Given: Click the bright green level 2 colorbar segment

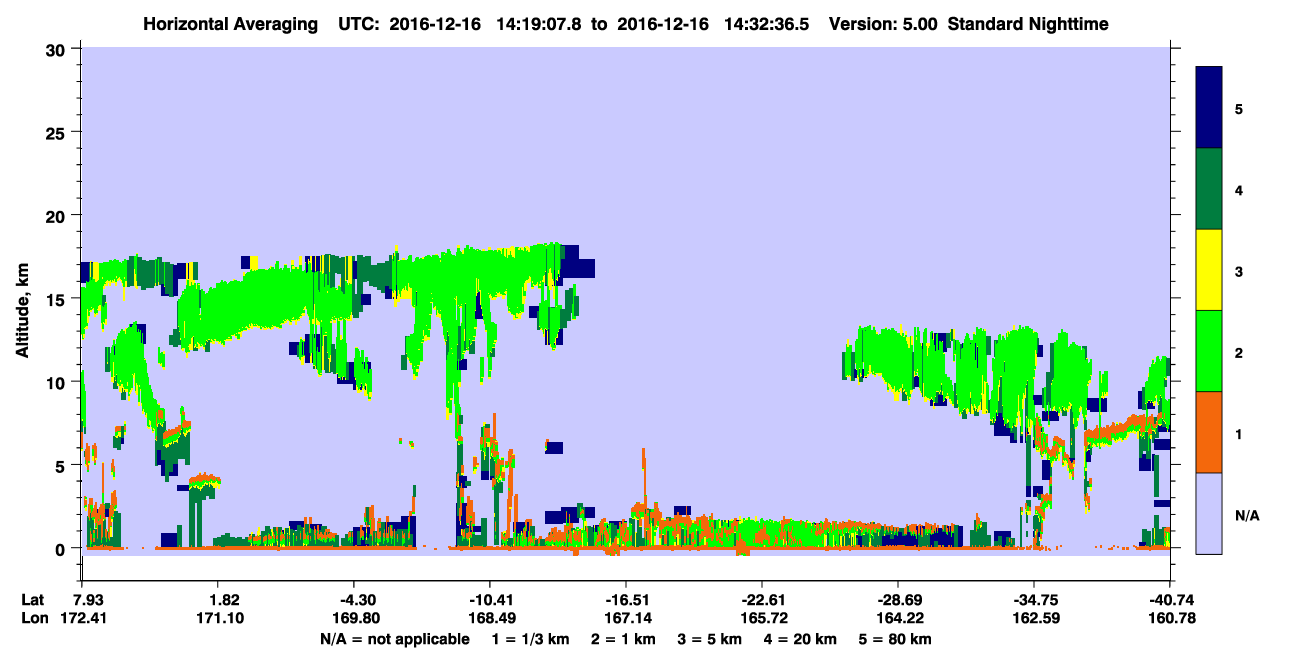Looking at the screenshot, I should [1209, 351].
